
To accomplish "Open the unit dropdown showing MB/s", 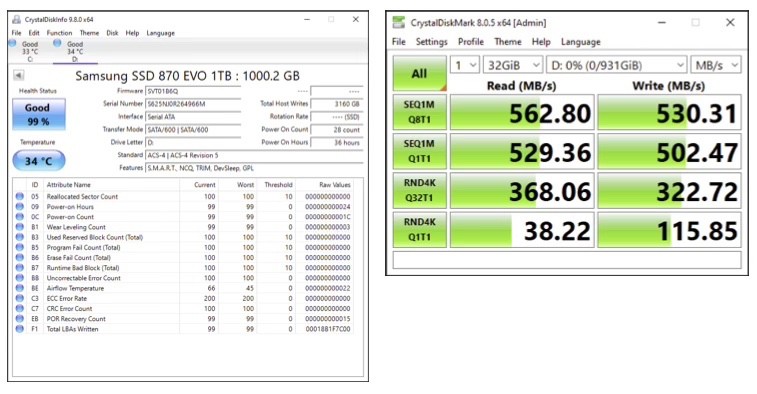I will click(x=715, y=65).
